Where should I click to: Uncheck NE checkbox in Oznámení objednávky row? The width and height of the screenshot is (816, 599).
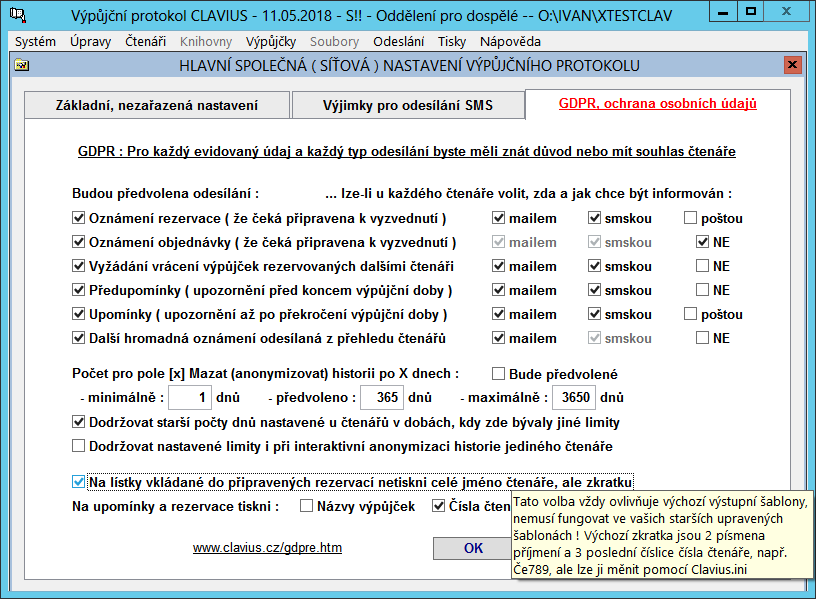pos(703,242)
